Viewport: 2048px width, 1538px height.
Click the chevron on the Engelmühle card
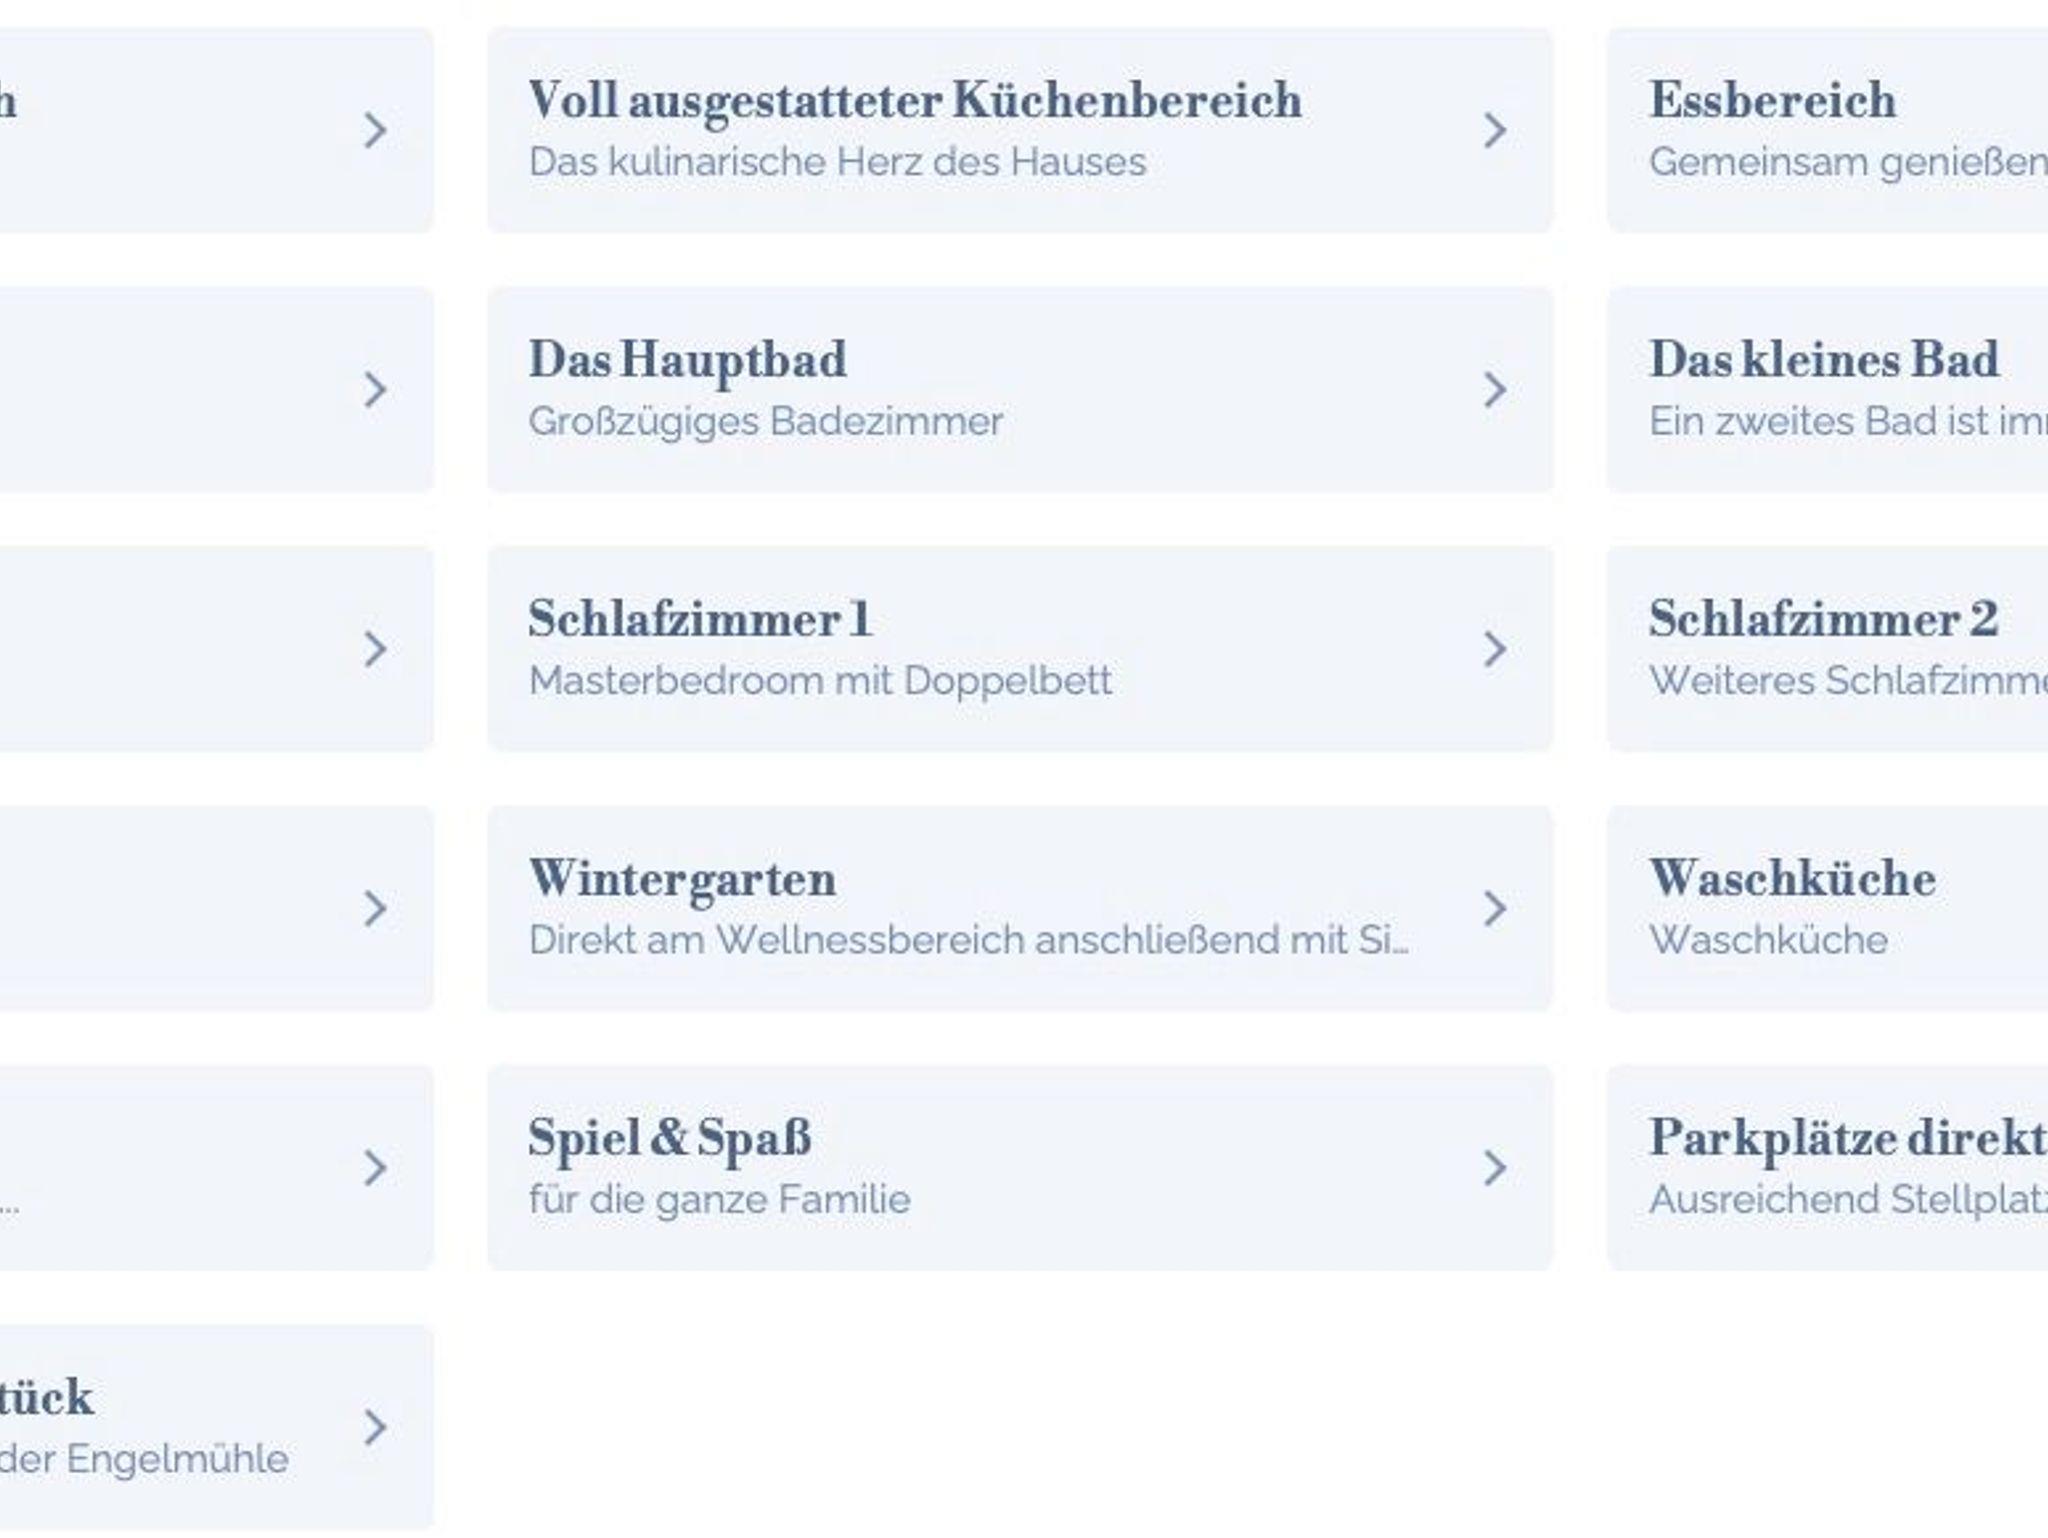coord(375,1427)
